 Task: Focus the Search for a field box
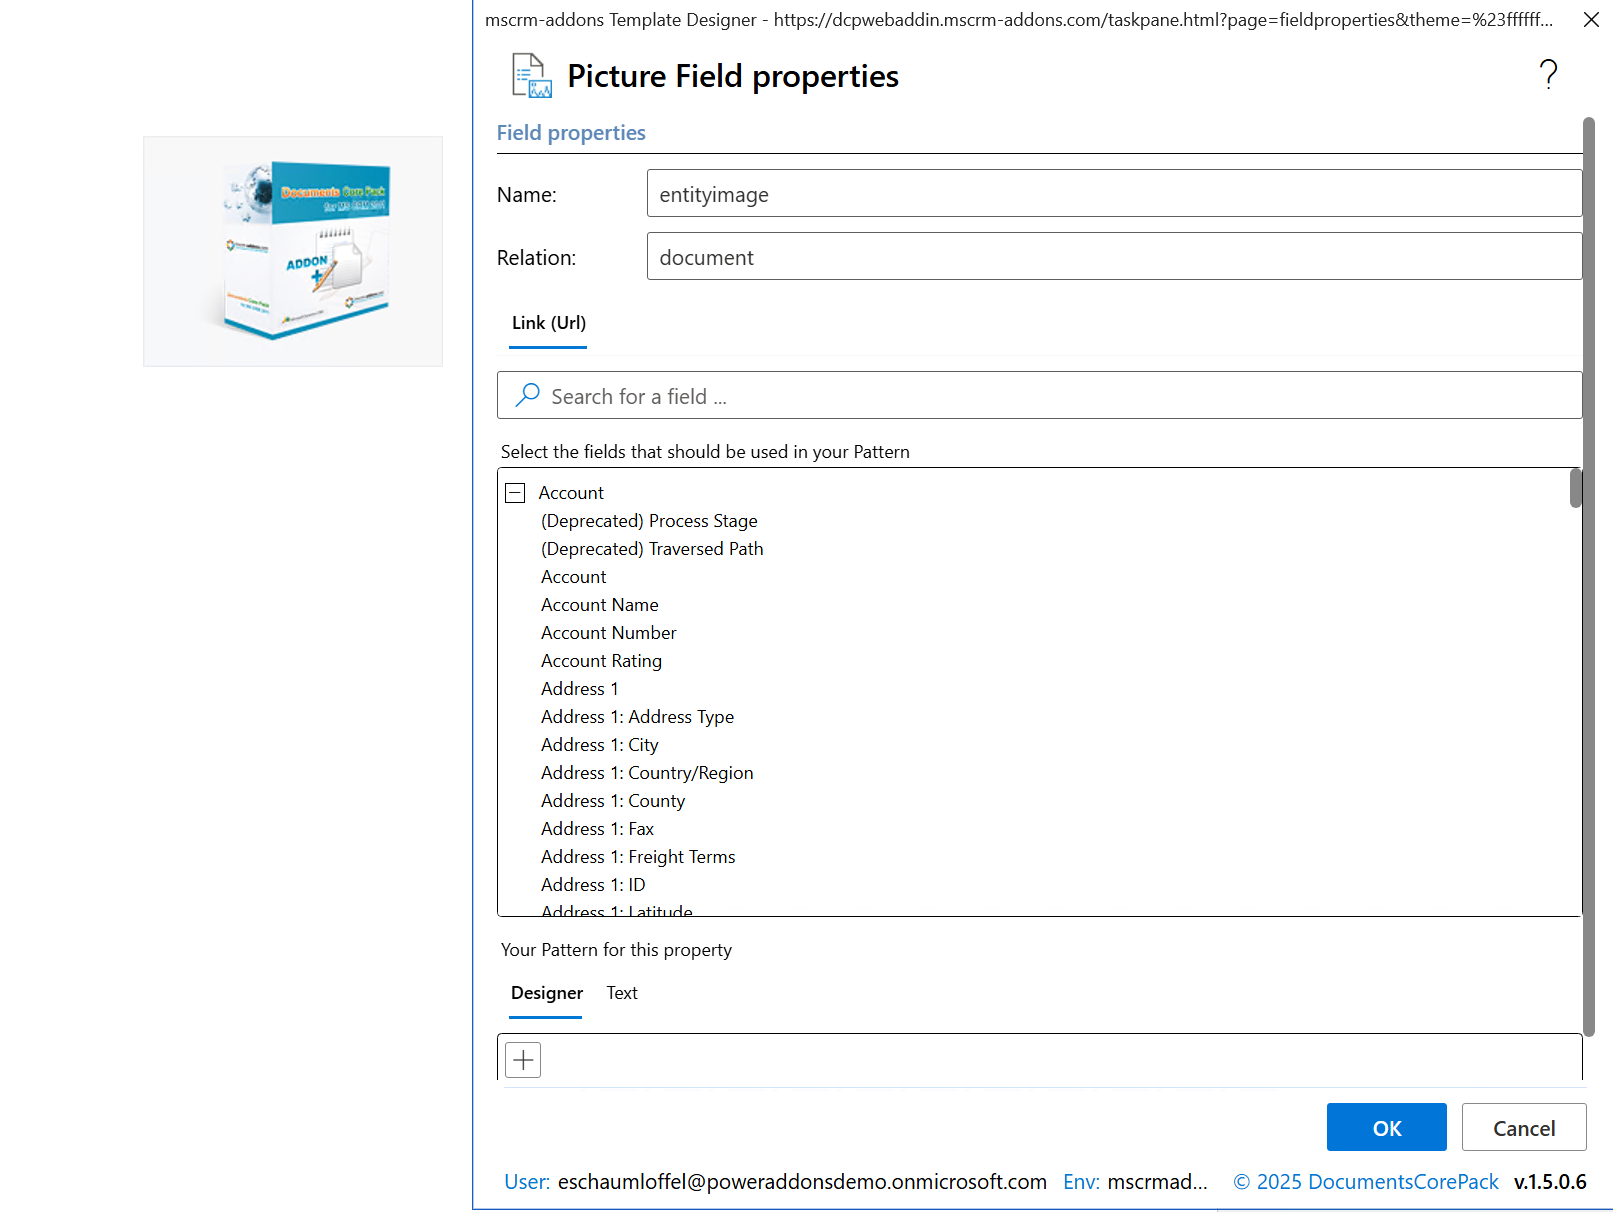(1050, 396)
